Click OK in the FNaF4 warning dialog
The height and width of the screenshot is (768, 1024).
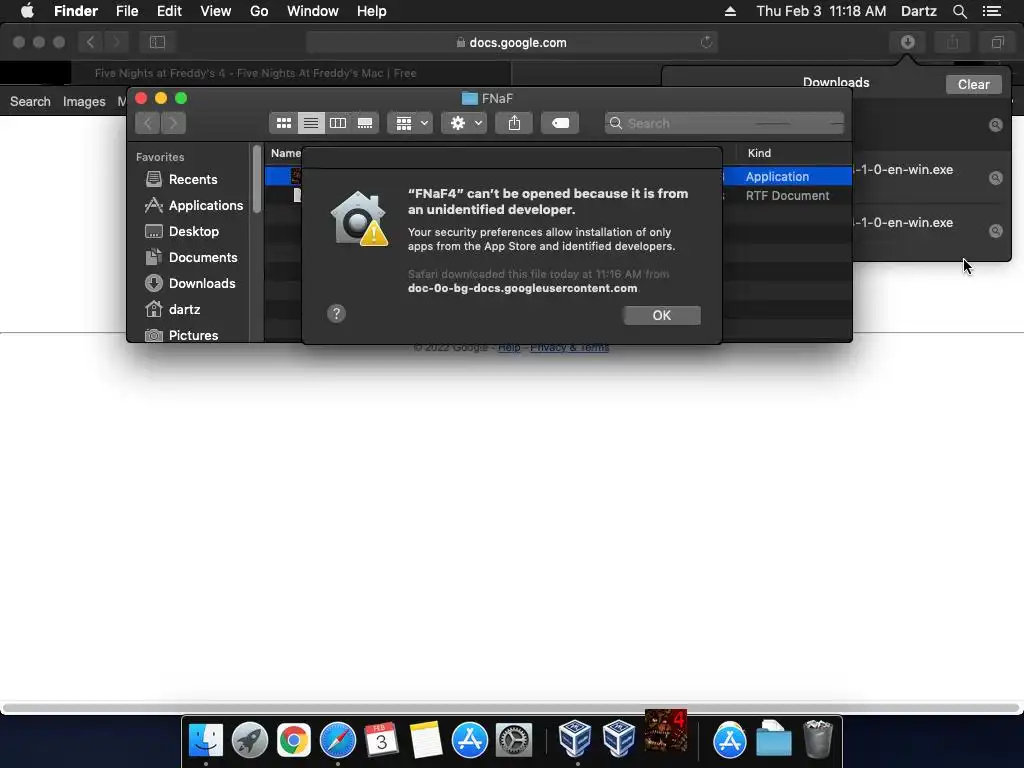point(662,315)
